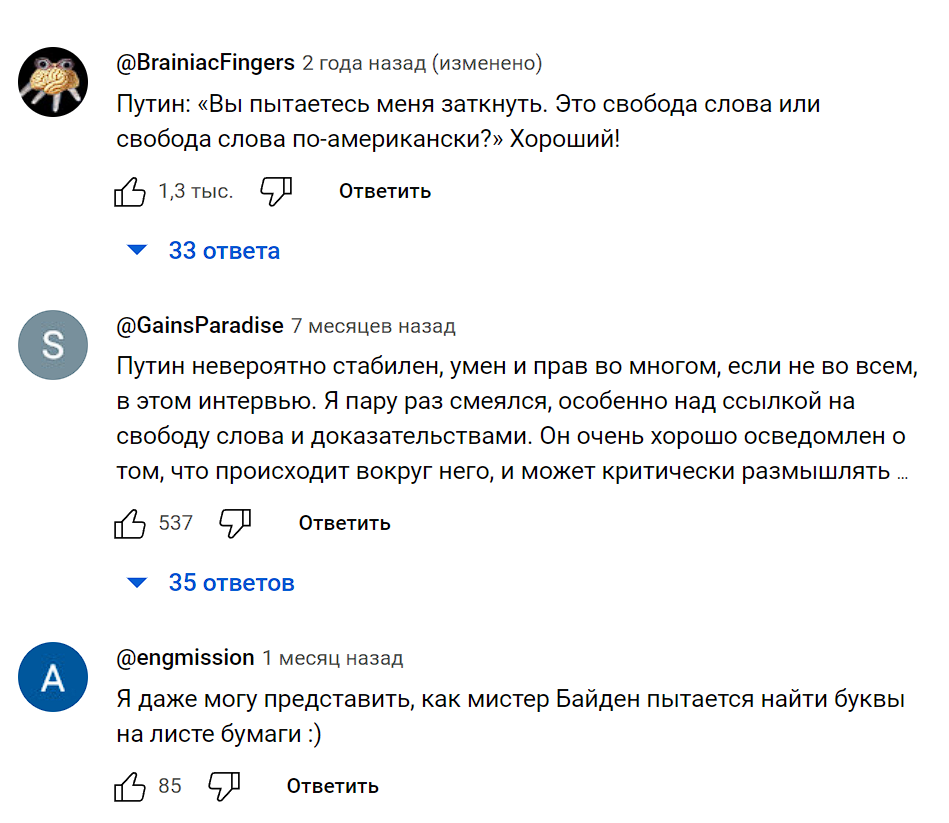The height and width of the screenshot is (823, 949).
Task: Open @BrainiacFingers brain avatar profile
Action: (x=53, y=81)
